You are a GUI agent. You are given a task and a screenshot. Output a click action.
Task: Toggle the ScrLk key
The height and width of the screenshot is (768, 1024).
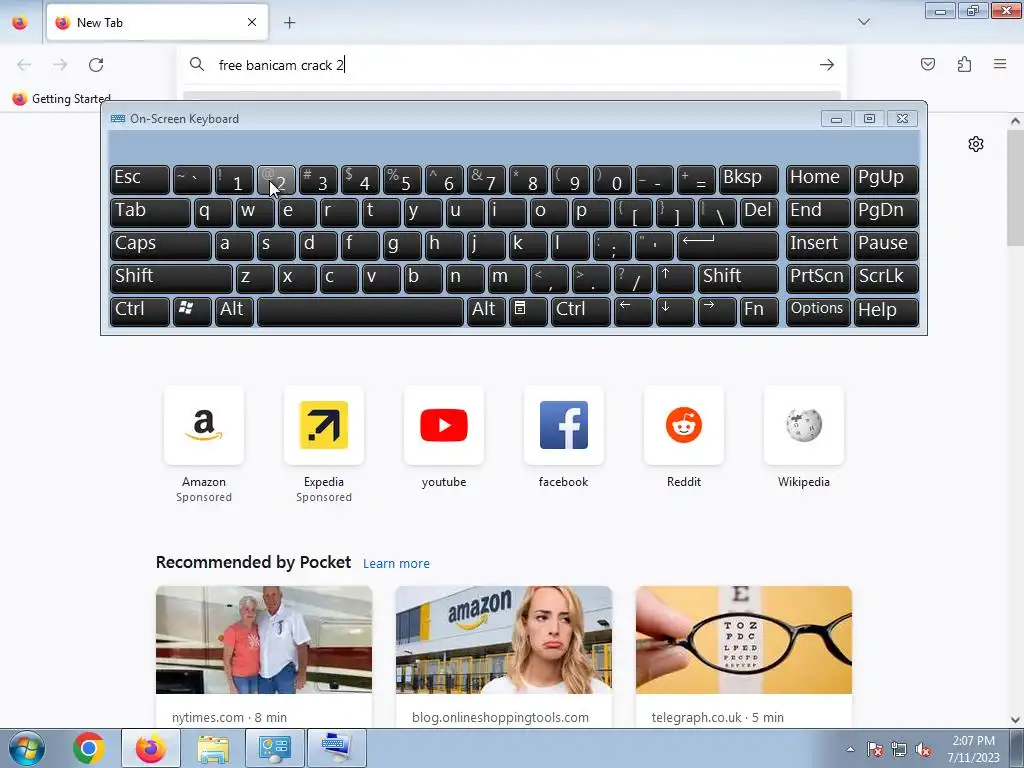pyautogui.click(x=886, y=278)
